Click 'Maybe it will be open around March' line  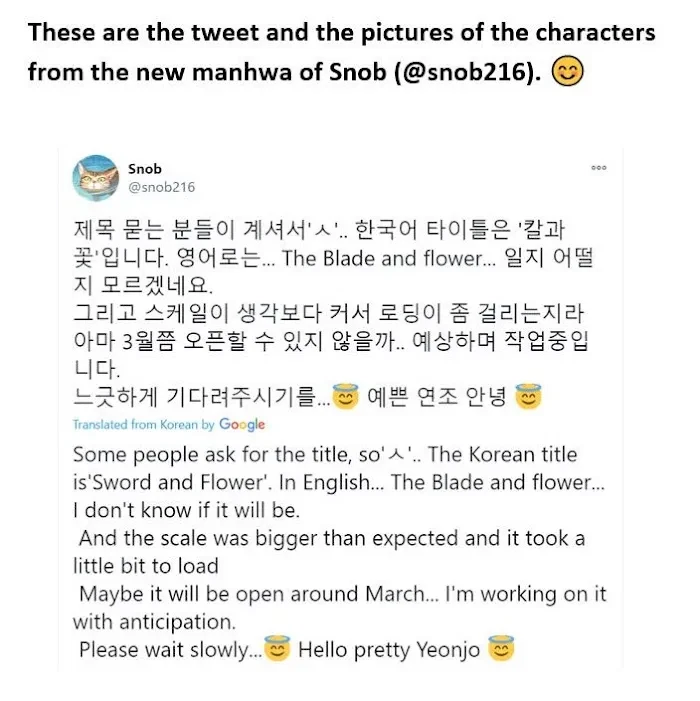click(x=253, y=594)
